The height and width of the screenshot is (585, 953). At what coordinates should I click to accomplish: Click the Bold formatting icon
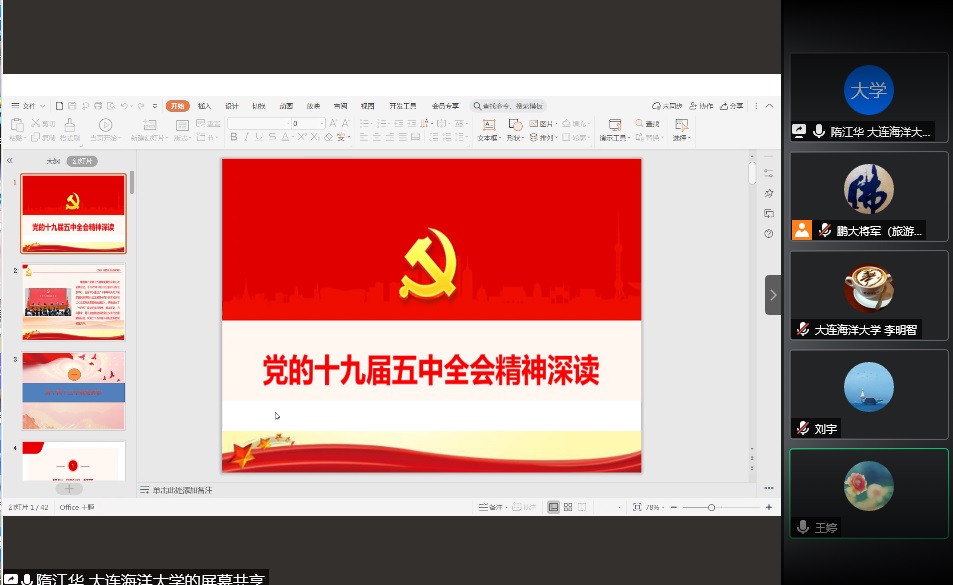click(233, 137)
